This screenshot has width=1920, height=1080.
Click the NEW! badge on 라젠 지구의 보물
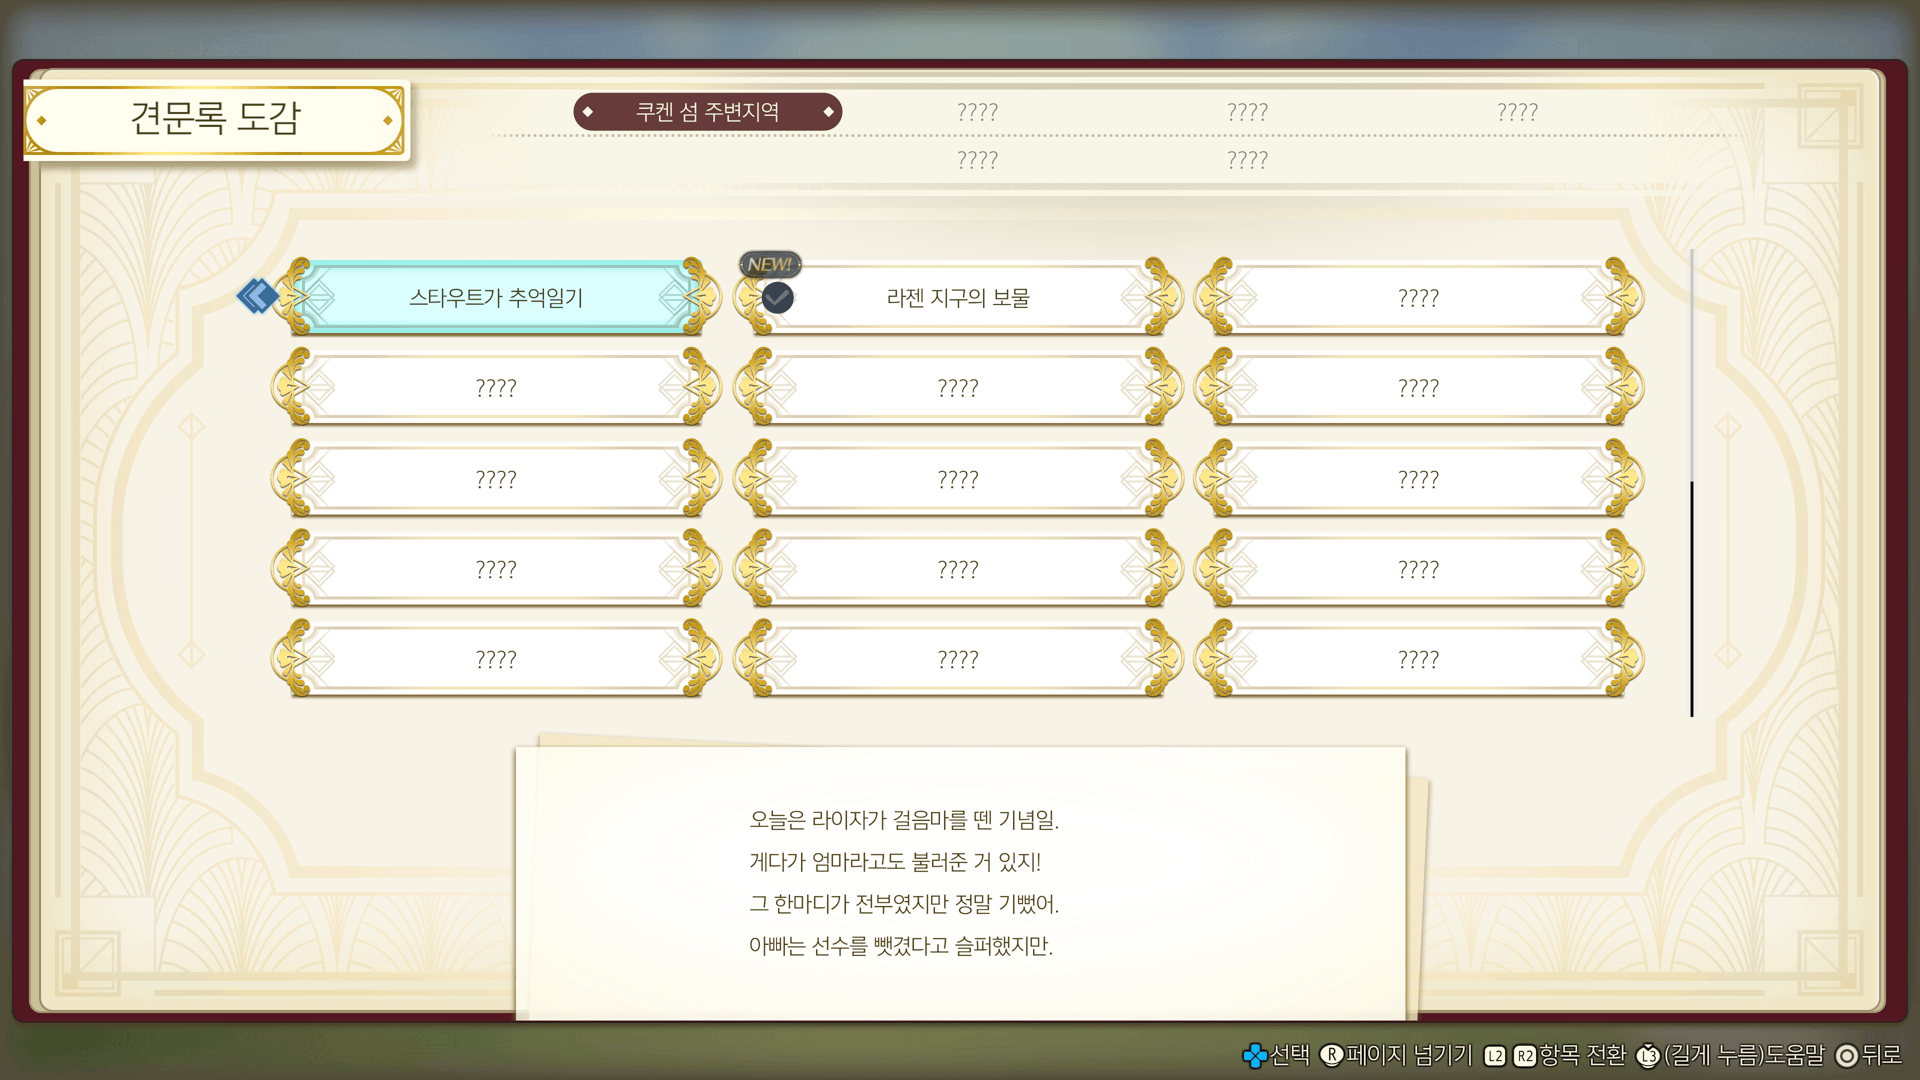[769, 264]
